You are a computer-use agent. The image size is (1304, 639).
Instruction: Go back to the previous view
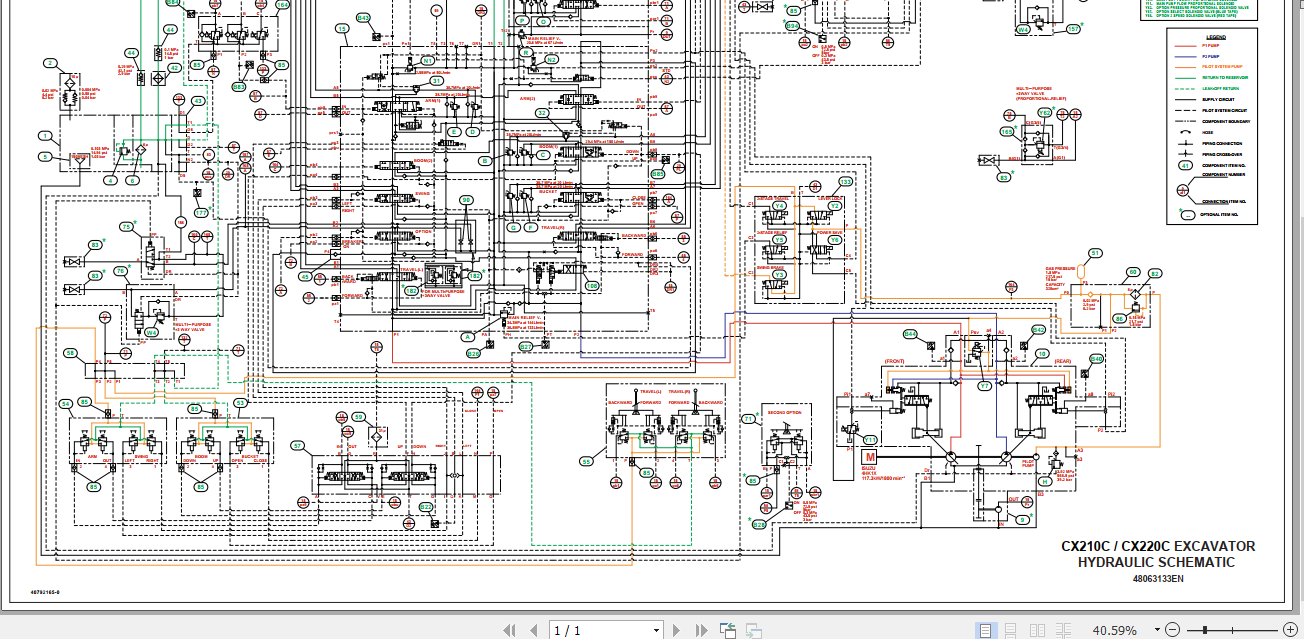tap(727, 630)
